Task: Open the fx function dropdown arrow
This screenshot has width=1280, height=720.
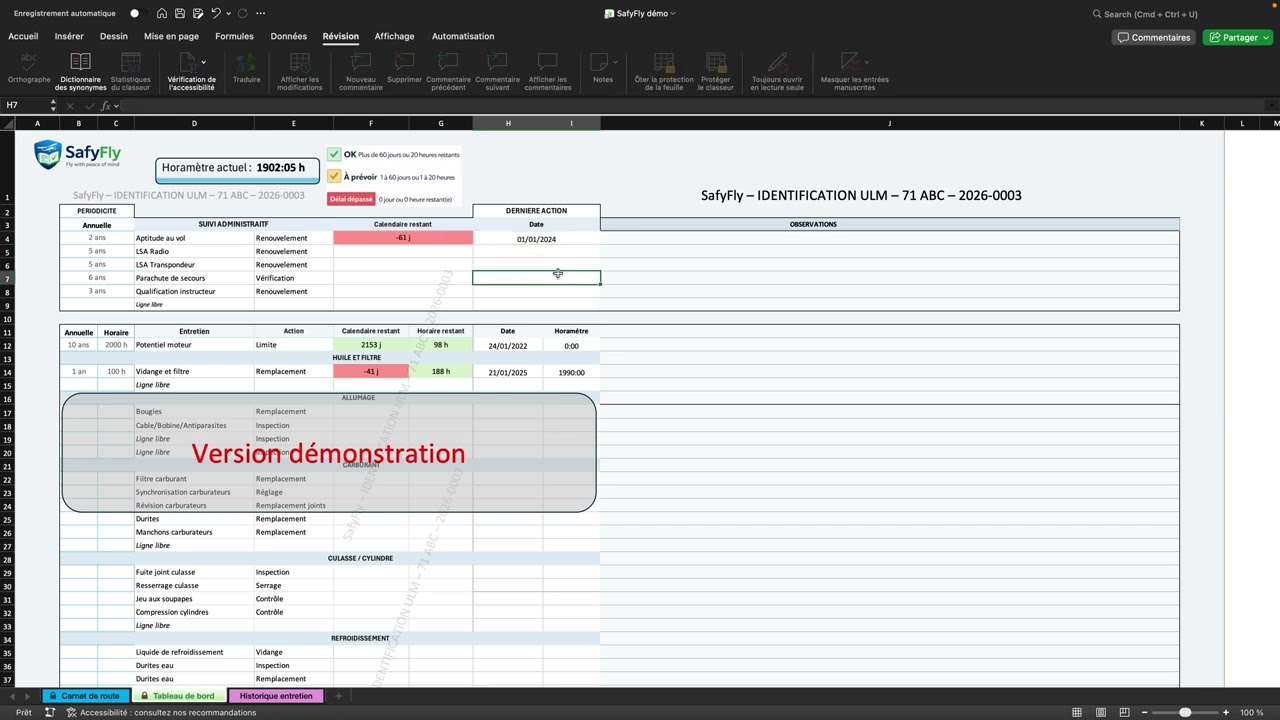Action: point(116,105)
